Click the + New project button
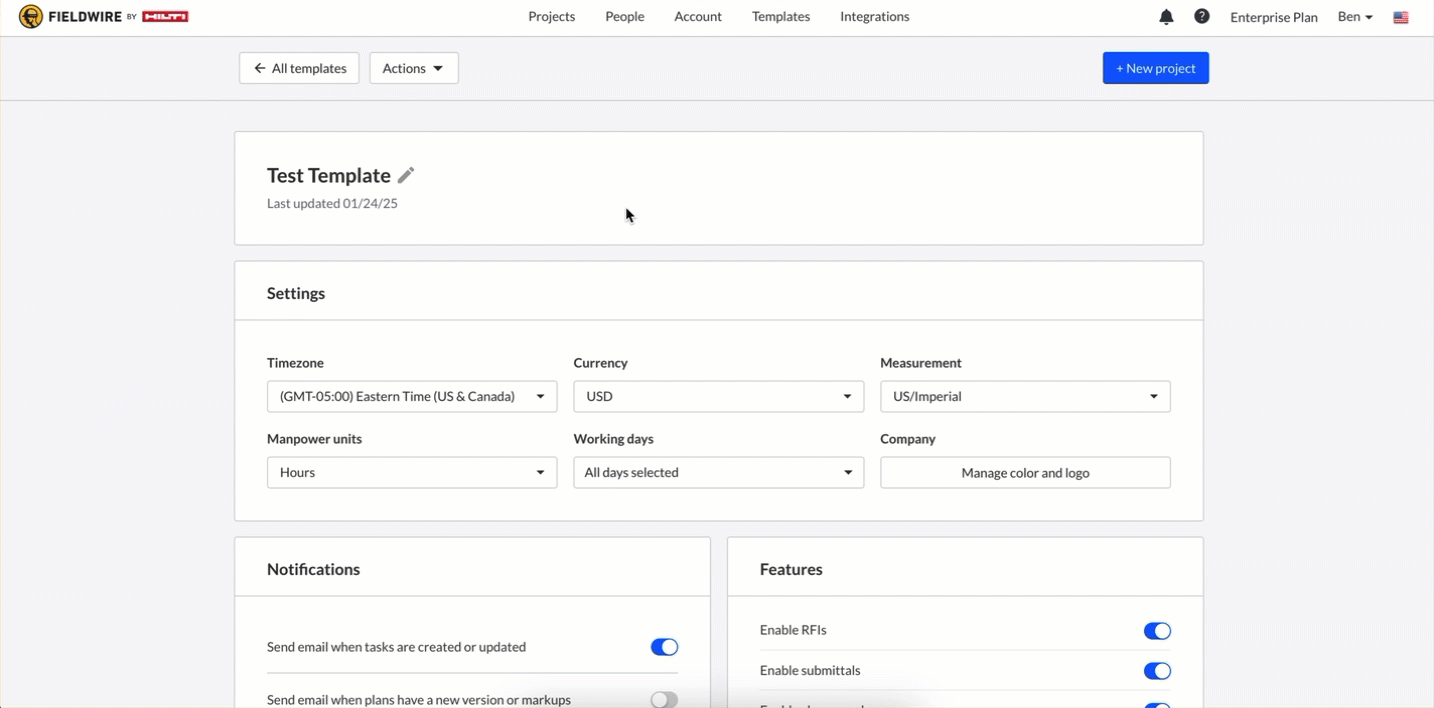The width and height of the screenshot is (1434, 708). click(1155, 68)
